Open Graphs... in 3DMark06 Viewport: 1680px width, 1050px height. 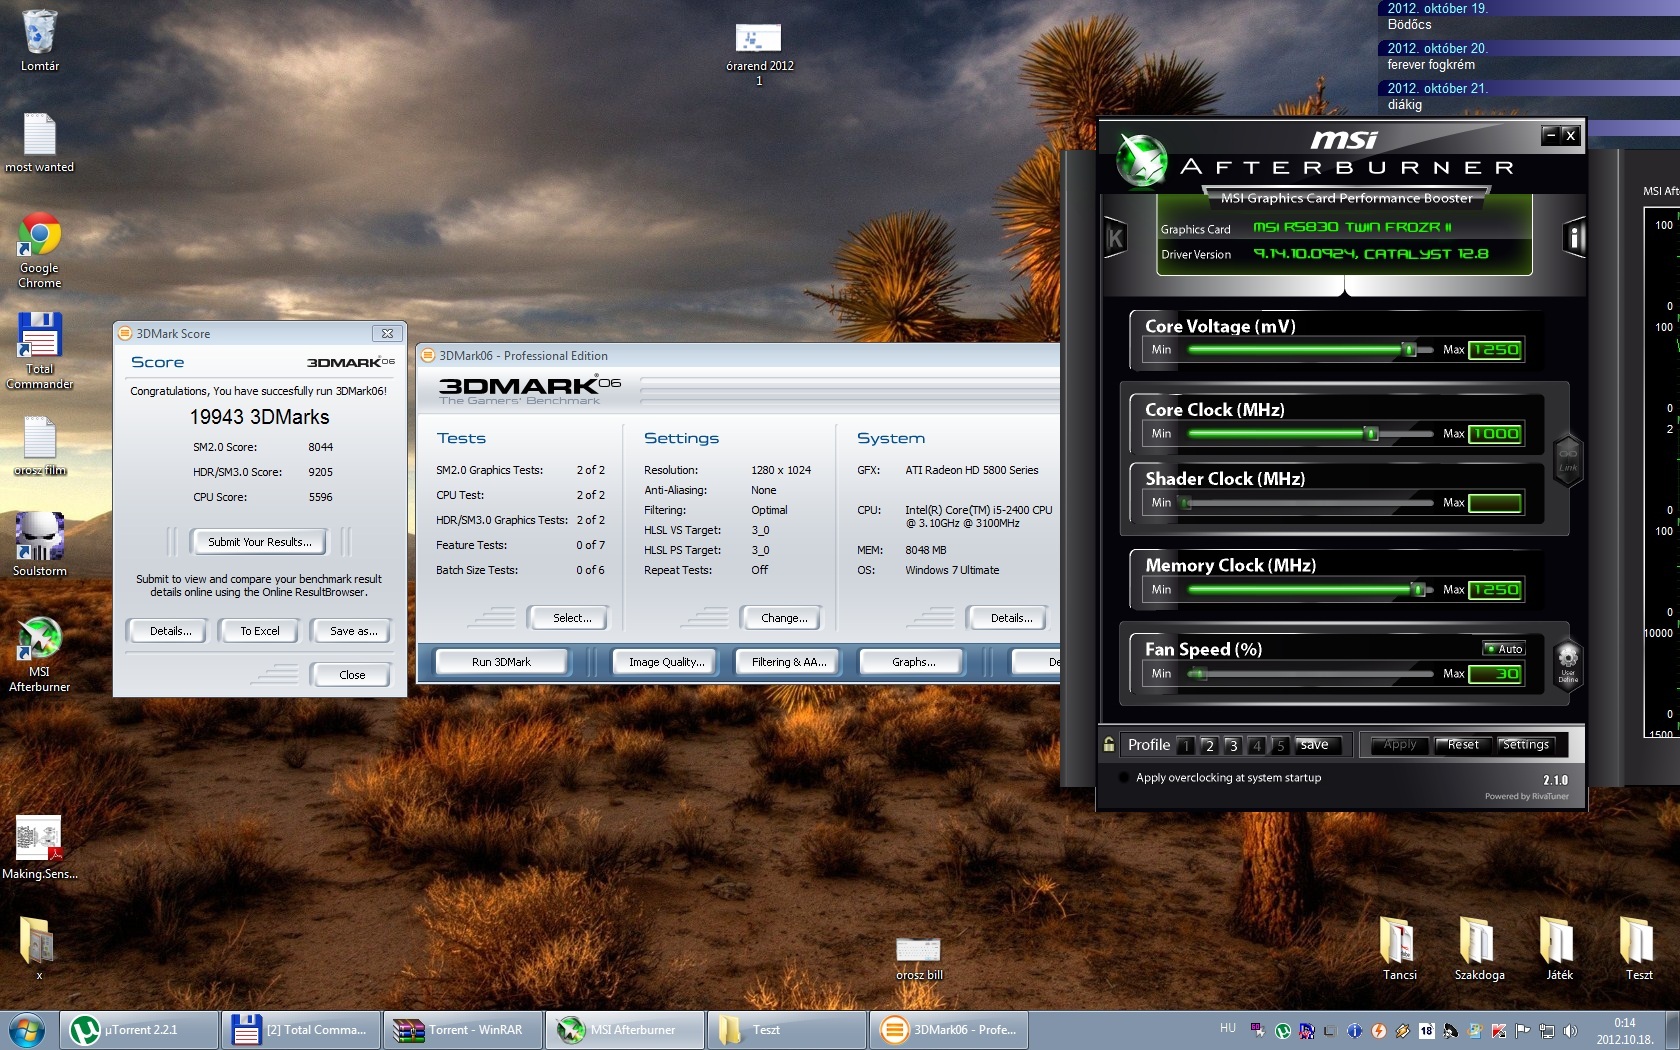913,662
